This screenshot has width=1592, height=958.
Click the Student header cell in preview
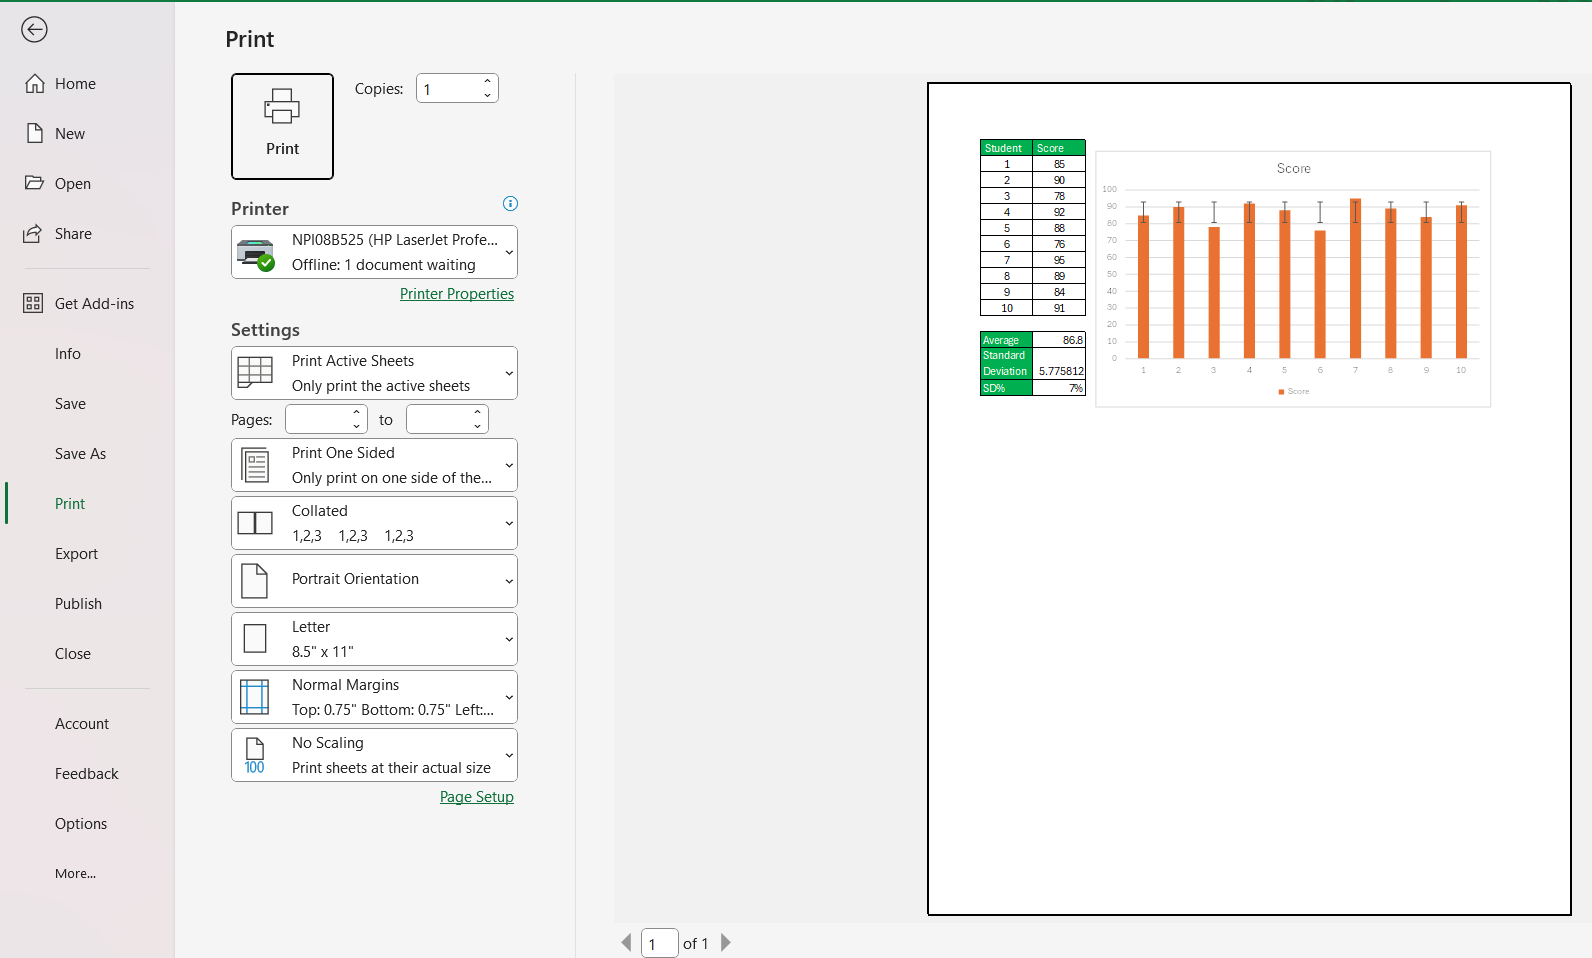1006,148
